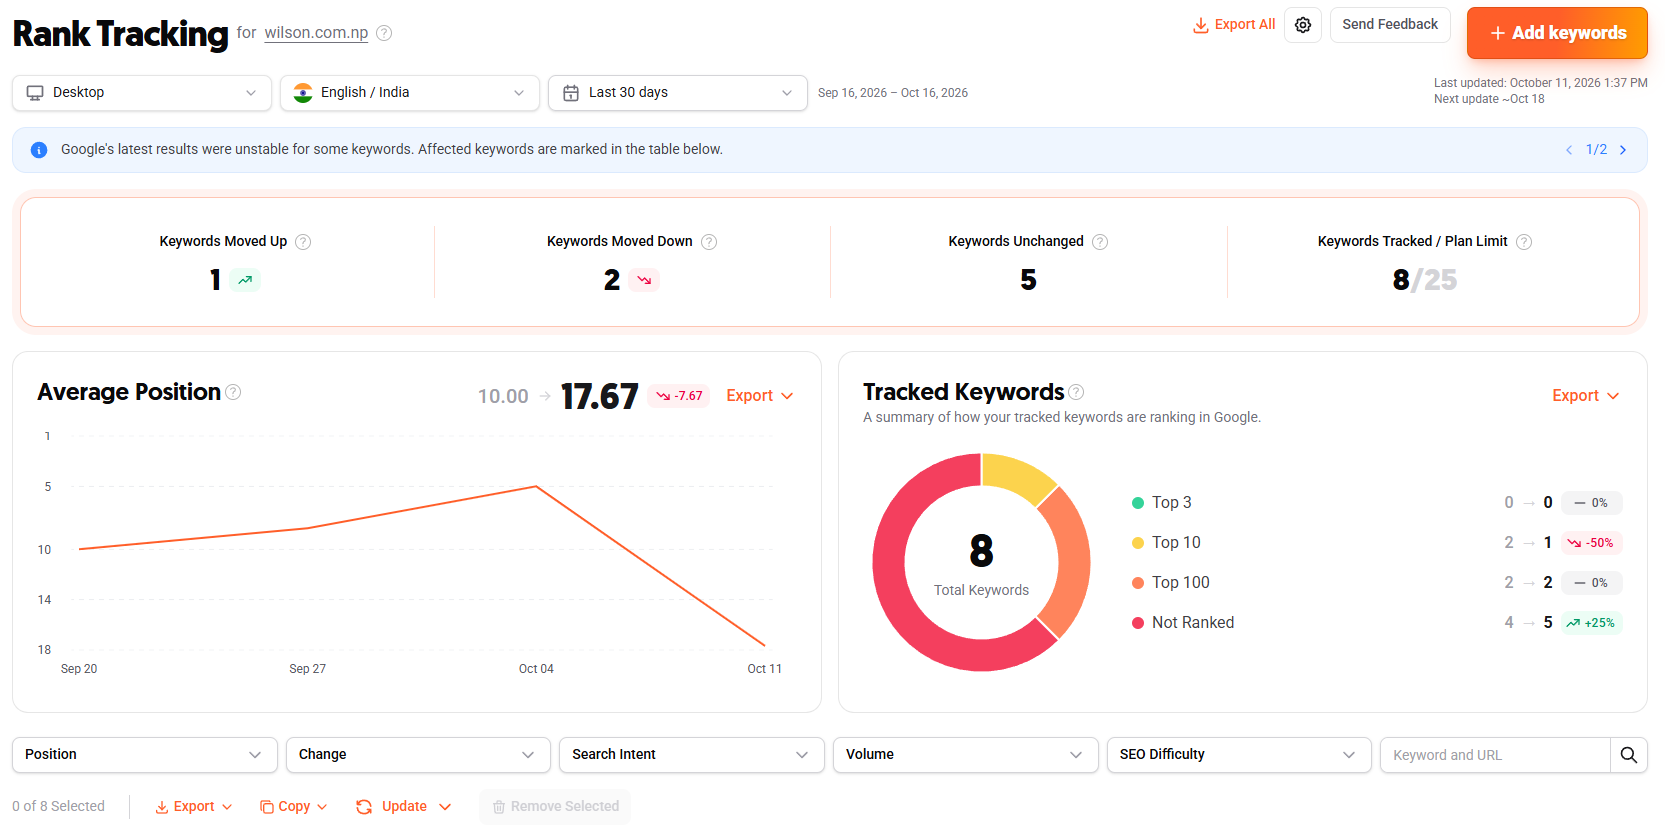Expand the Volume filter dropdown

pyautogui.click(x=966, y=755)
